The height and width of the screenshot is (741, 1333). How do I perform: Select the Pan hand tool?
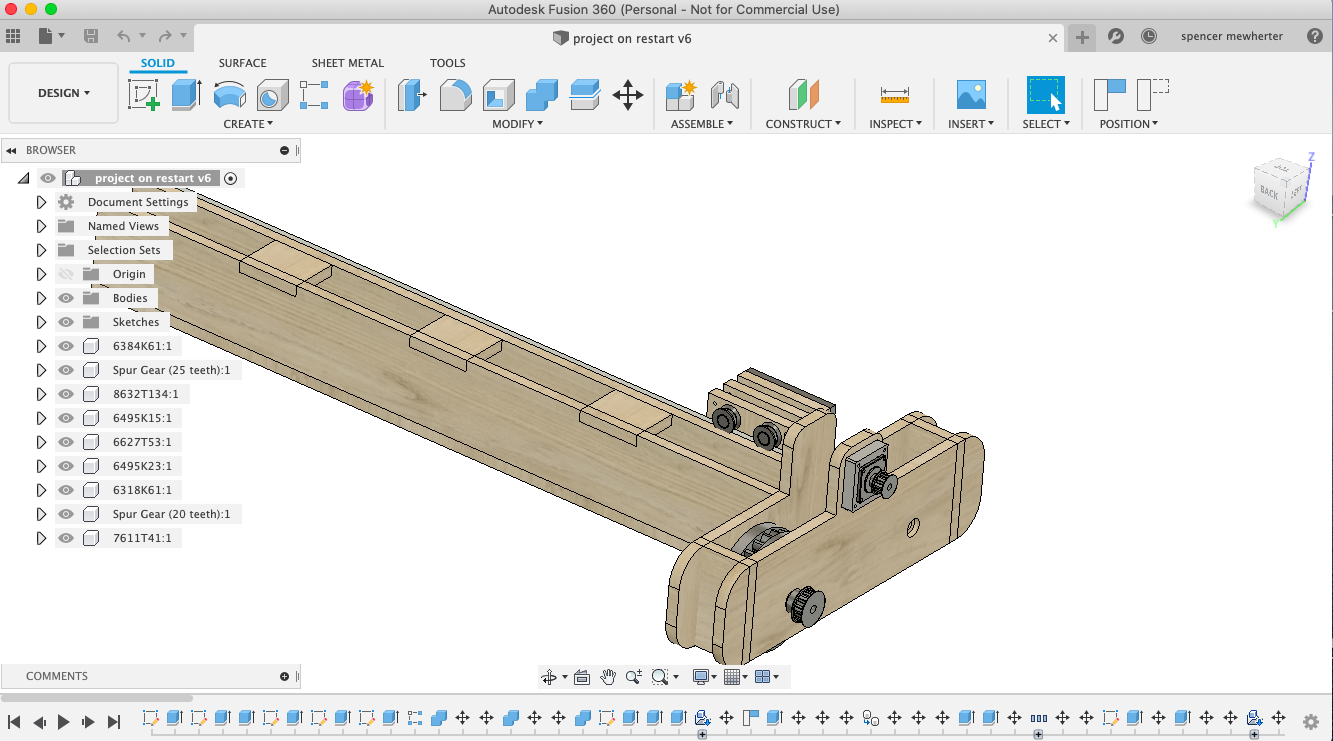click(608, 677)
